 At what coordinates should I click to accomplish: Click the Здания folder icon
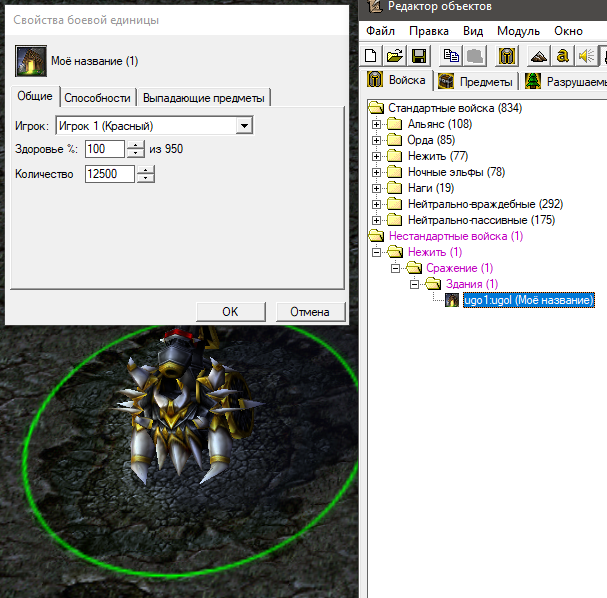[x=433, y=284]
